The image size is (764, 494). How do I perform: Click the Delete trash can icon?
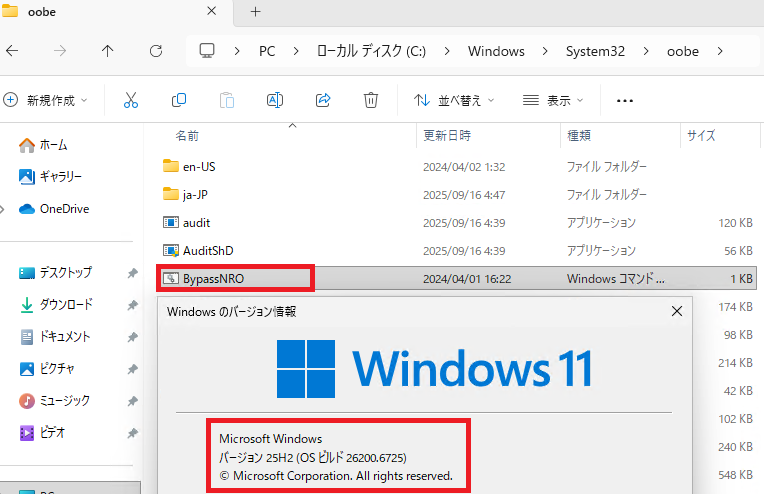coord(371,100)
